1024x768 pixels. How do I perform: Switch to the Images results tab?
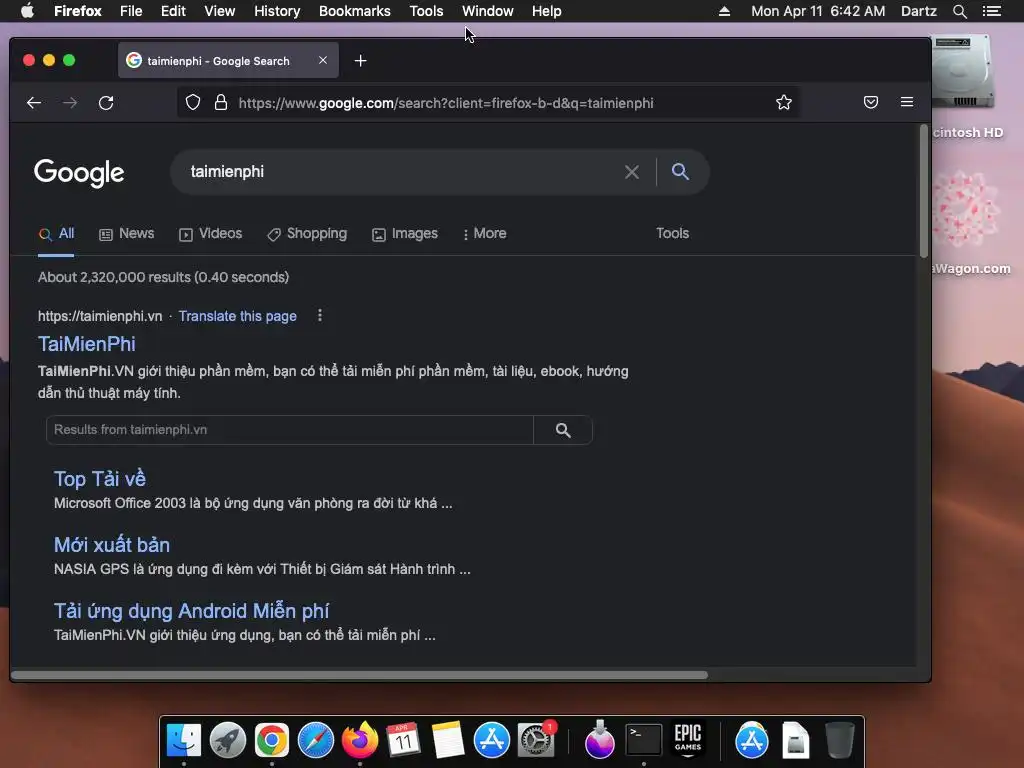[x=405, y=234]
